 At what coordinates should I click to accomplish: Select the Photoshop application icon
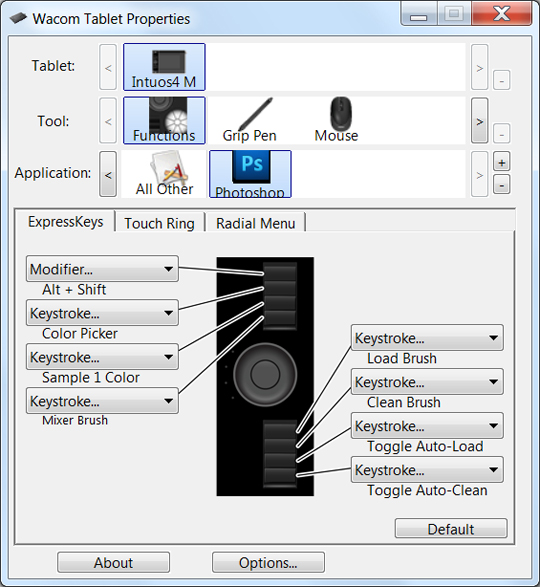pyautogui.click(x=250, y=174)
